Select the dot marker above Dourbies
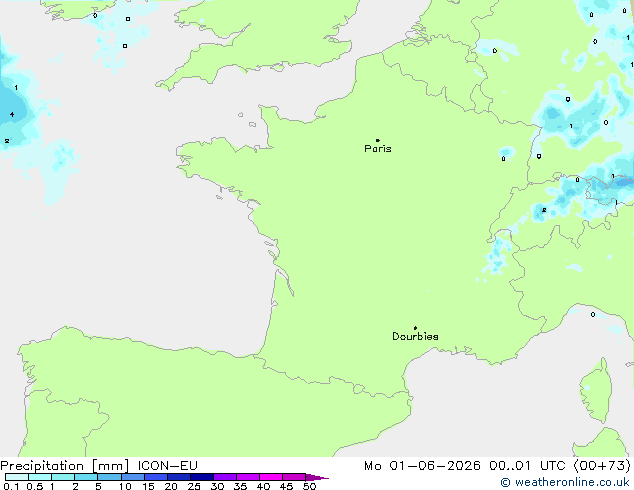This screenshot has width=634, height=490. (415, 328)
